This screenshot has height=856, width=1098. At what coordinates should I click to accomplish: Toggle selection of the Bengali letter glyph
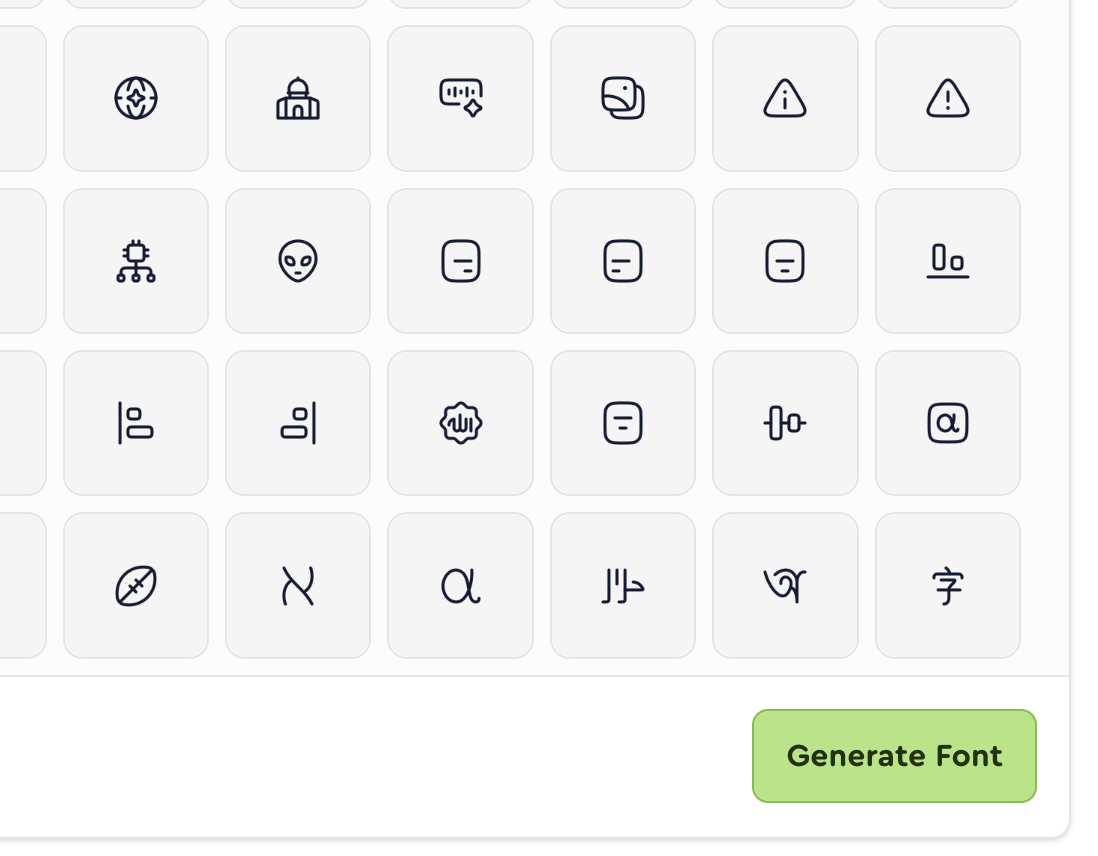[785, 585]
